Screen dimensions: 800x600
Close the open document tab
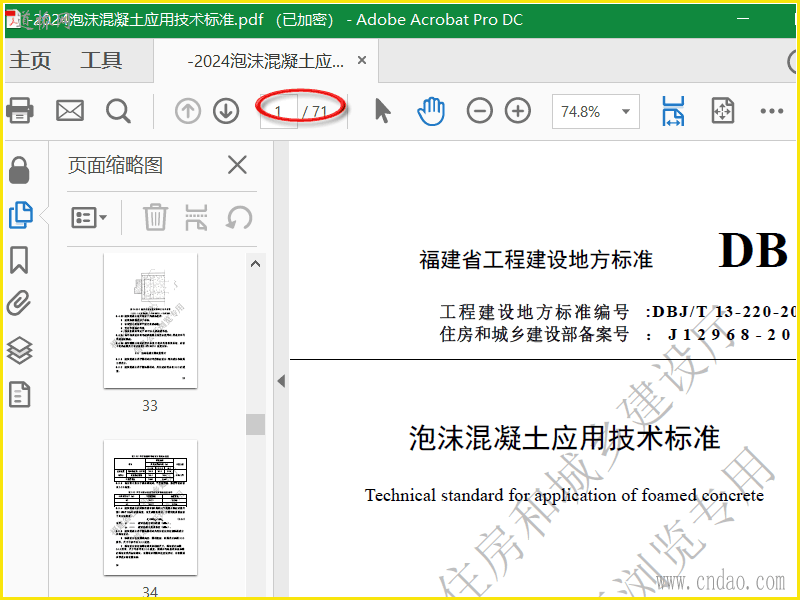pyautogui.click(x=362, y=60)
